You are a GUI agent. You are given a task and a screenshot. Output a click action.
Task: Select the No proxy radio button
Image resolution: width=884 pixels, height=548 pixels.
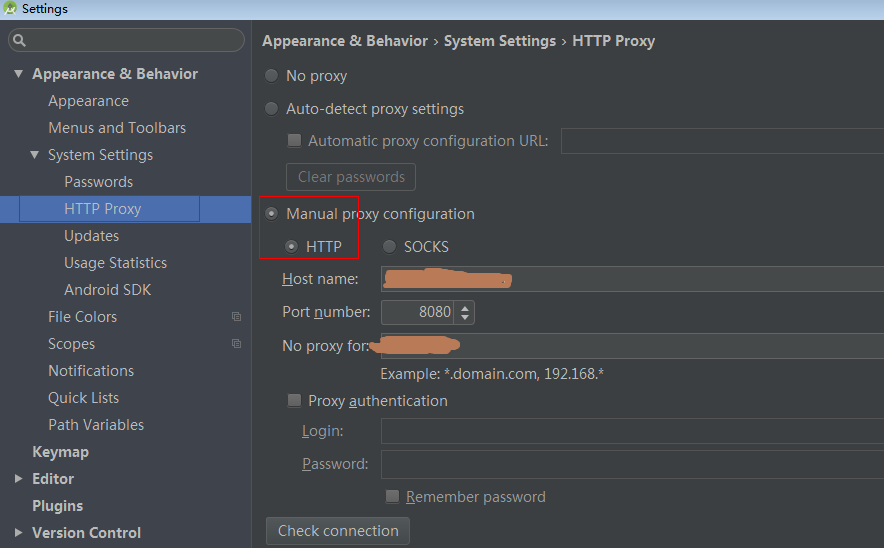[272, 76]
